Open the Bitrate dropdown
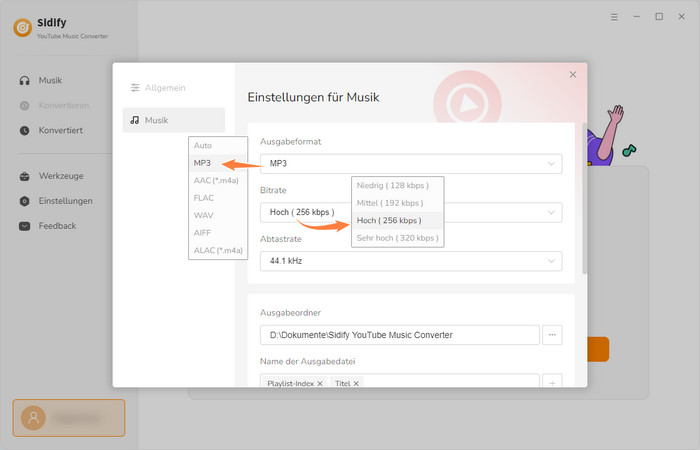The image size is (700, 450). coord(411,212)
